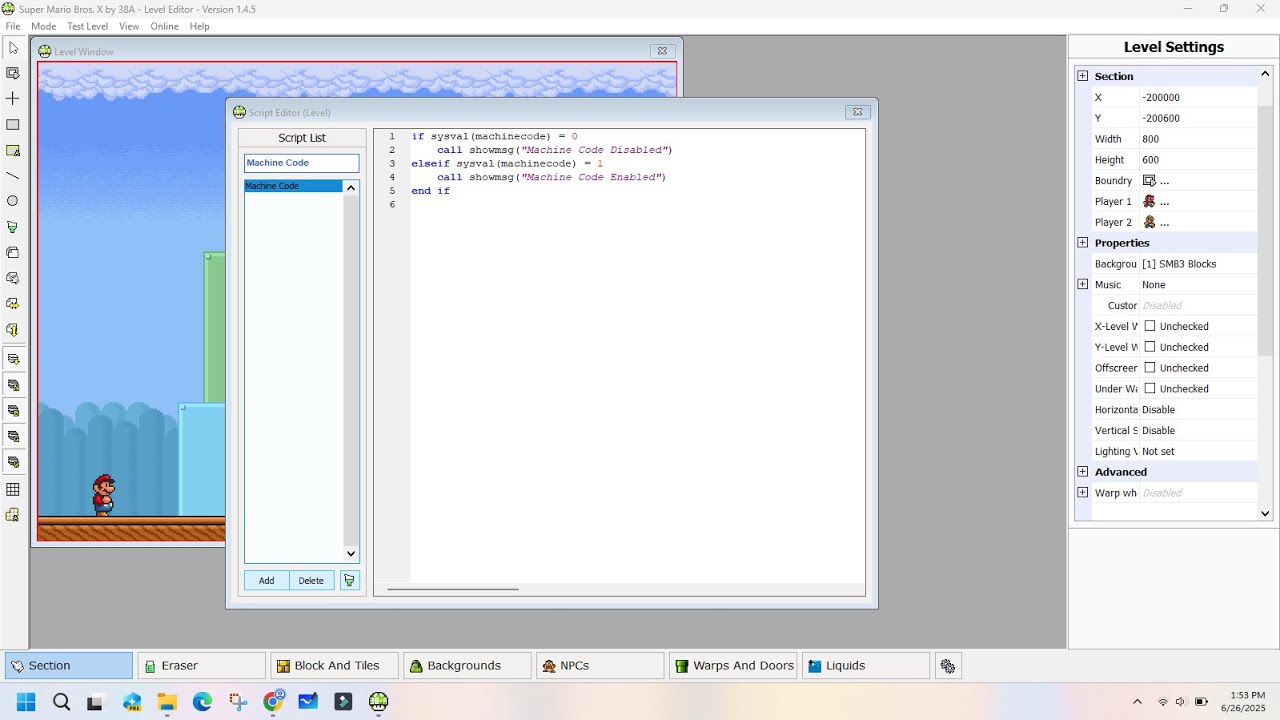Image resolution: width=1280 pixels, height=720 pixels.
Task: Open the gear settings tab at the bottom
Action: click(948, 665)
